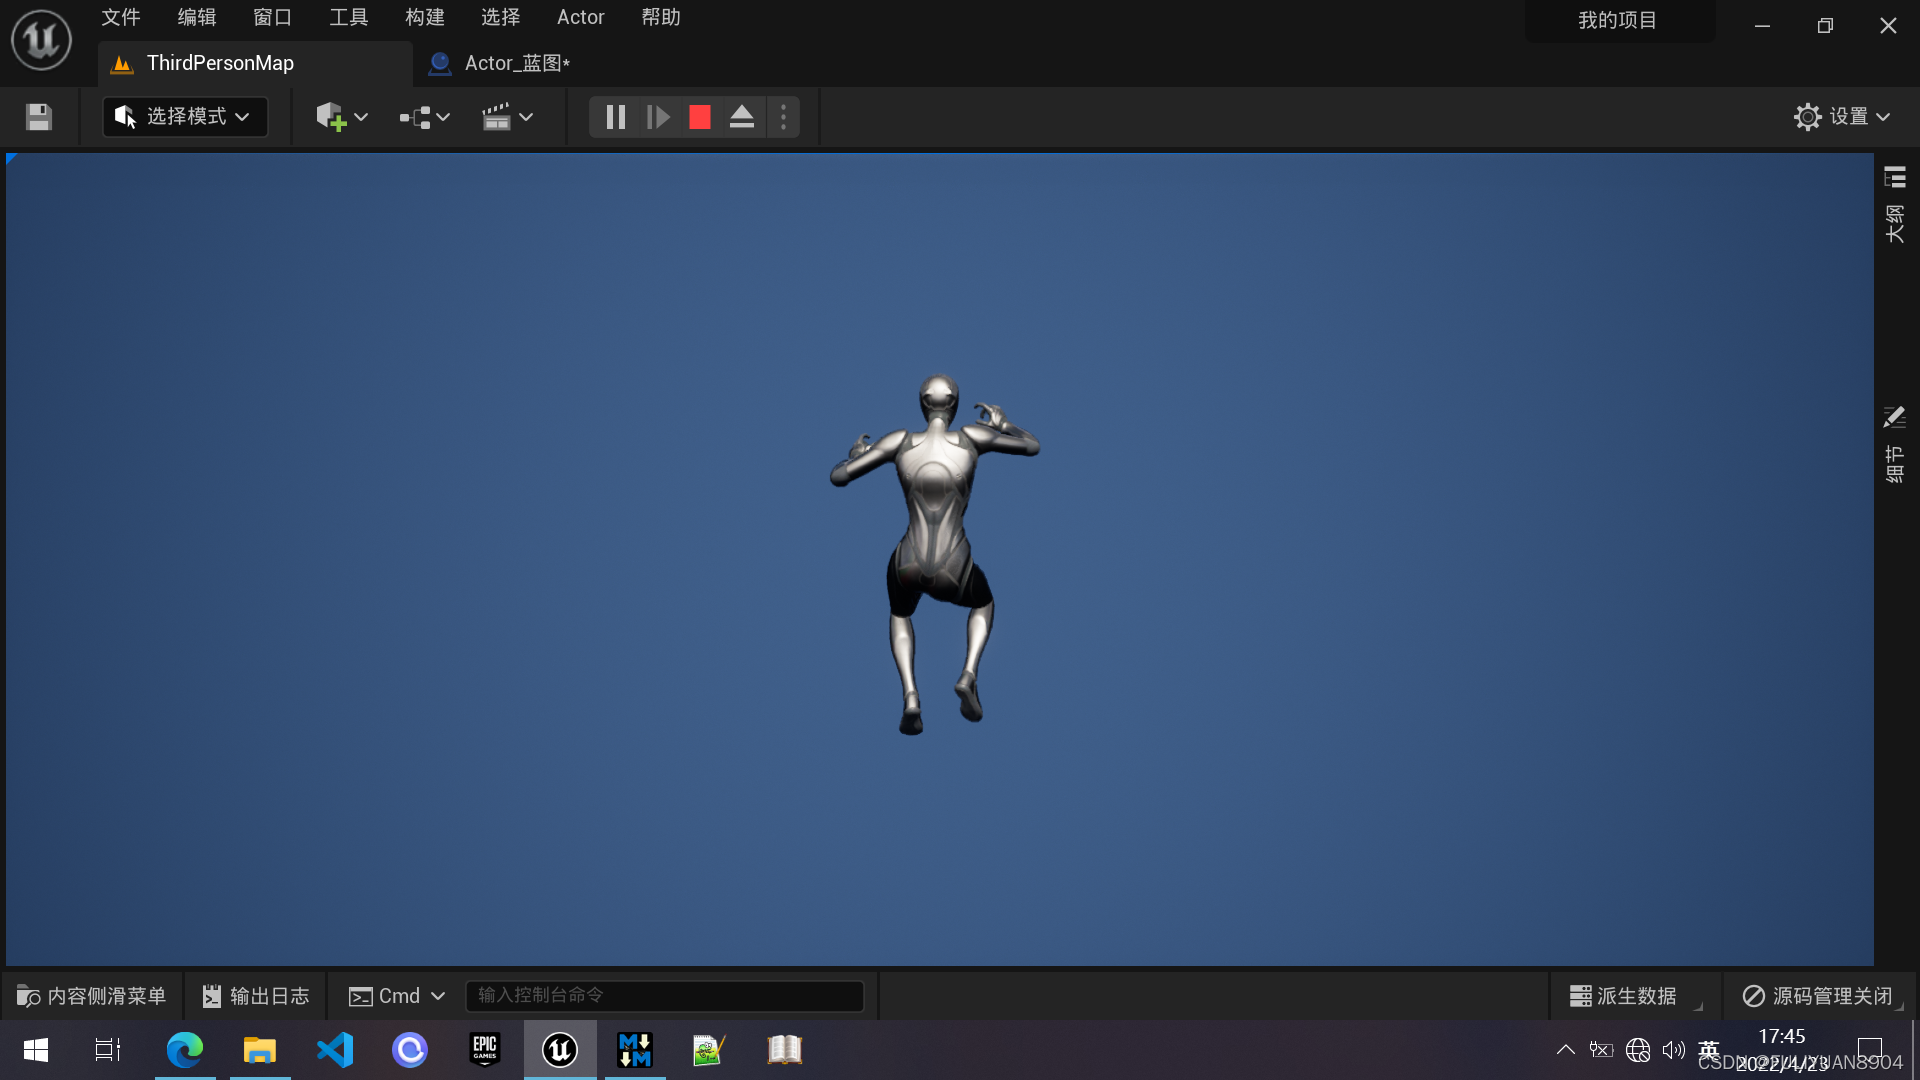Open the 选择 menu

pyautogui.click(x=501, y=17)
